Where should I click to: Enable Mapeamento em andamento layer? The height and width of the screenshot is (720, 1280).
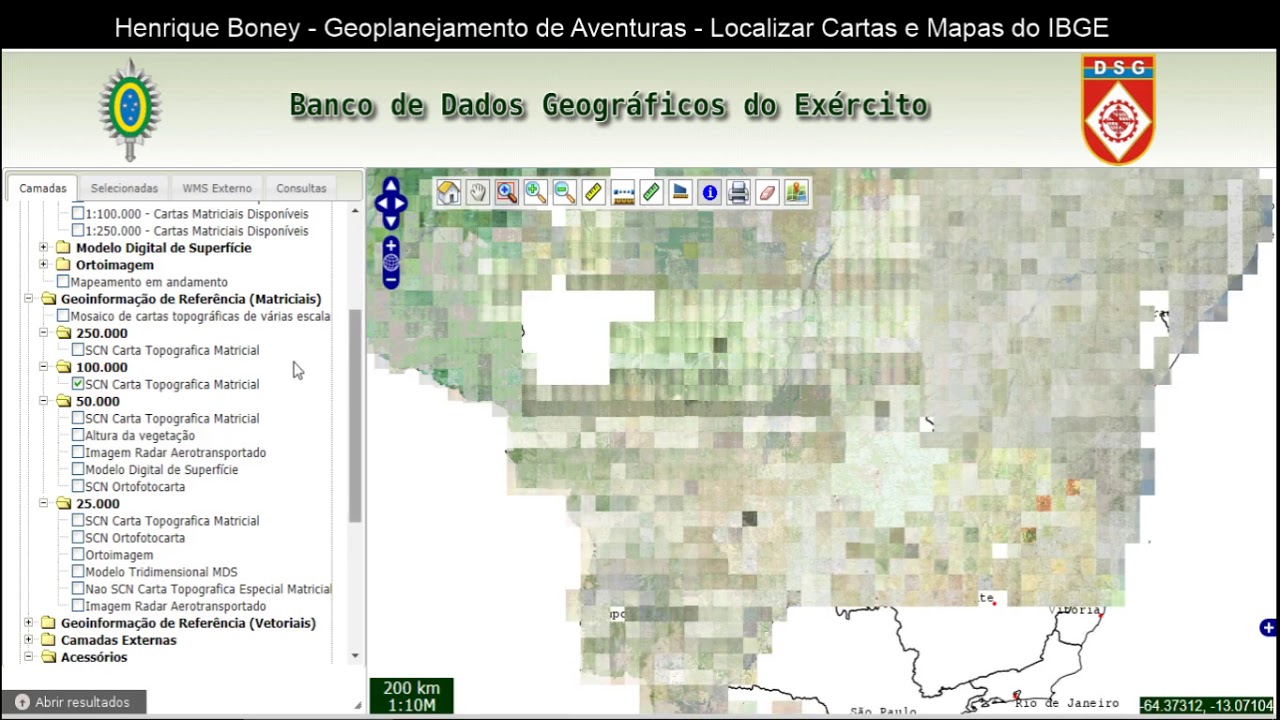coord(63,282)
